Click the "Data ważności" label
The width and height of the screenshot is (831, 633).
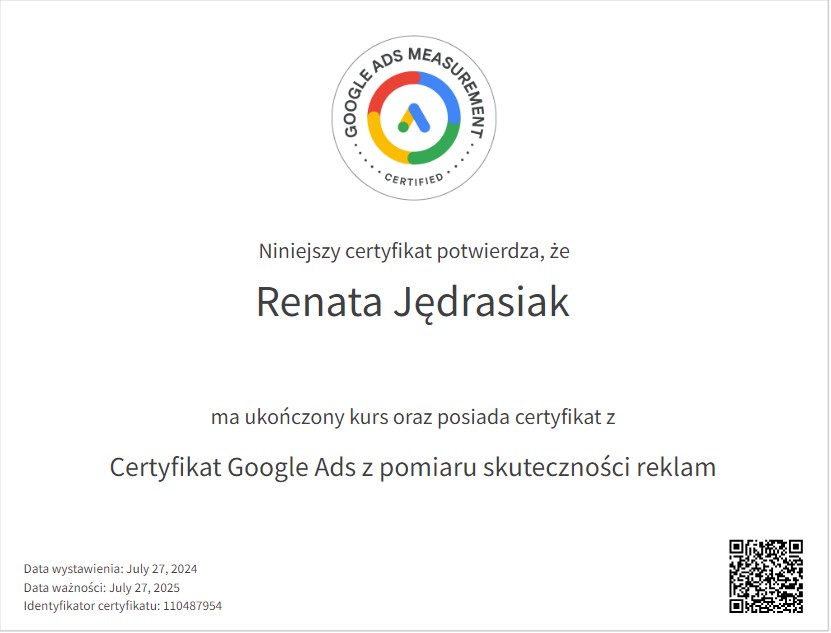click(64, 588)
